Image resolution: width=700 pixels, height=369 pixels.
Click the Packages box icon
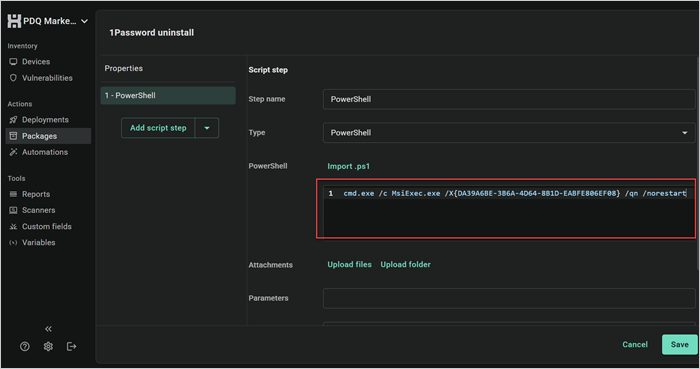coord(13,136)
